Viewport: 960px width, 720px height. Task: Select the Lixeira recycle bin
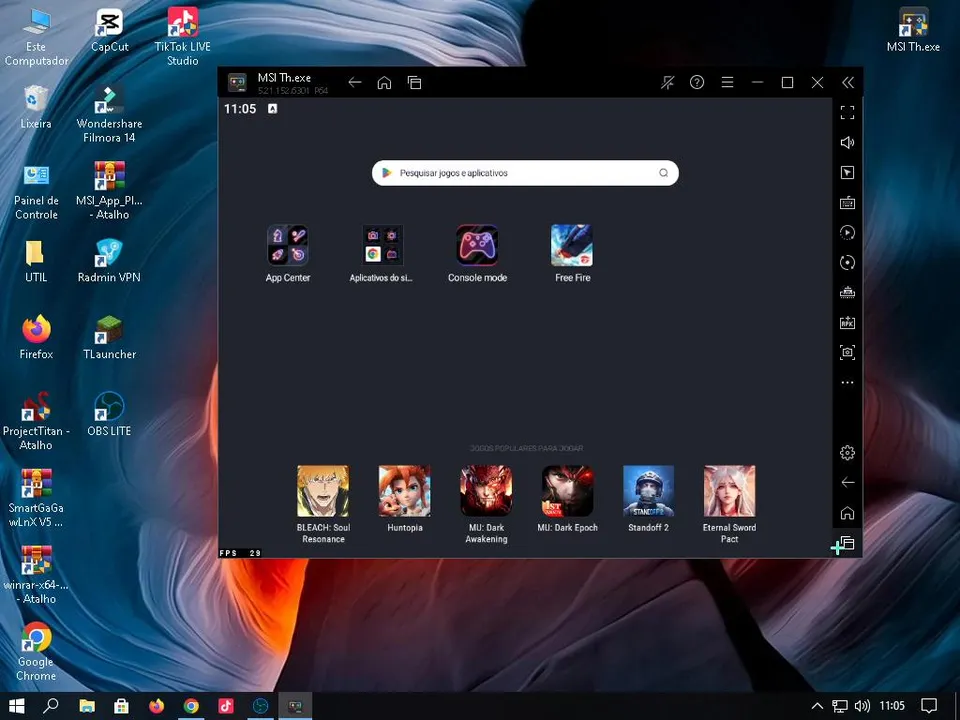click(x=36, y=108)
